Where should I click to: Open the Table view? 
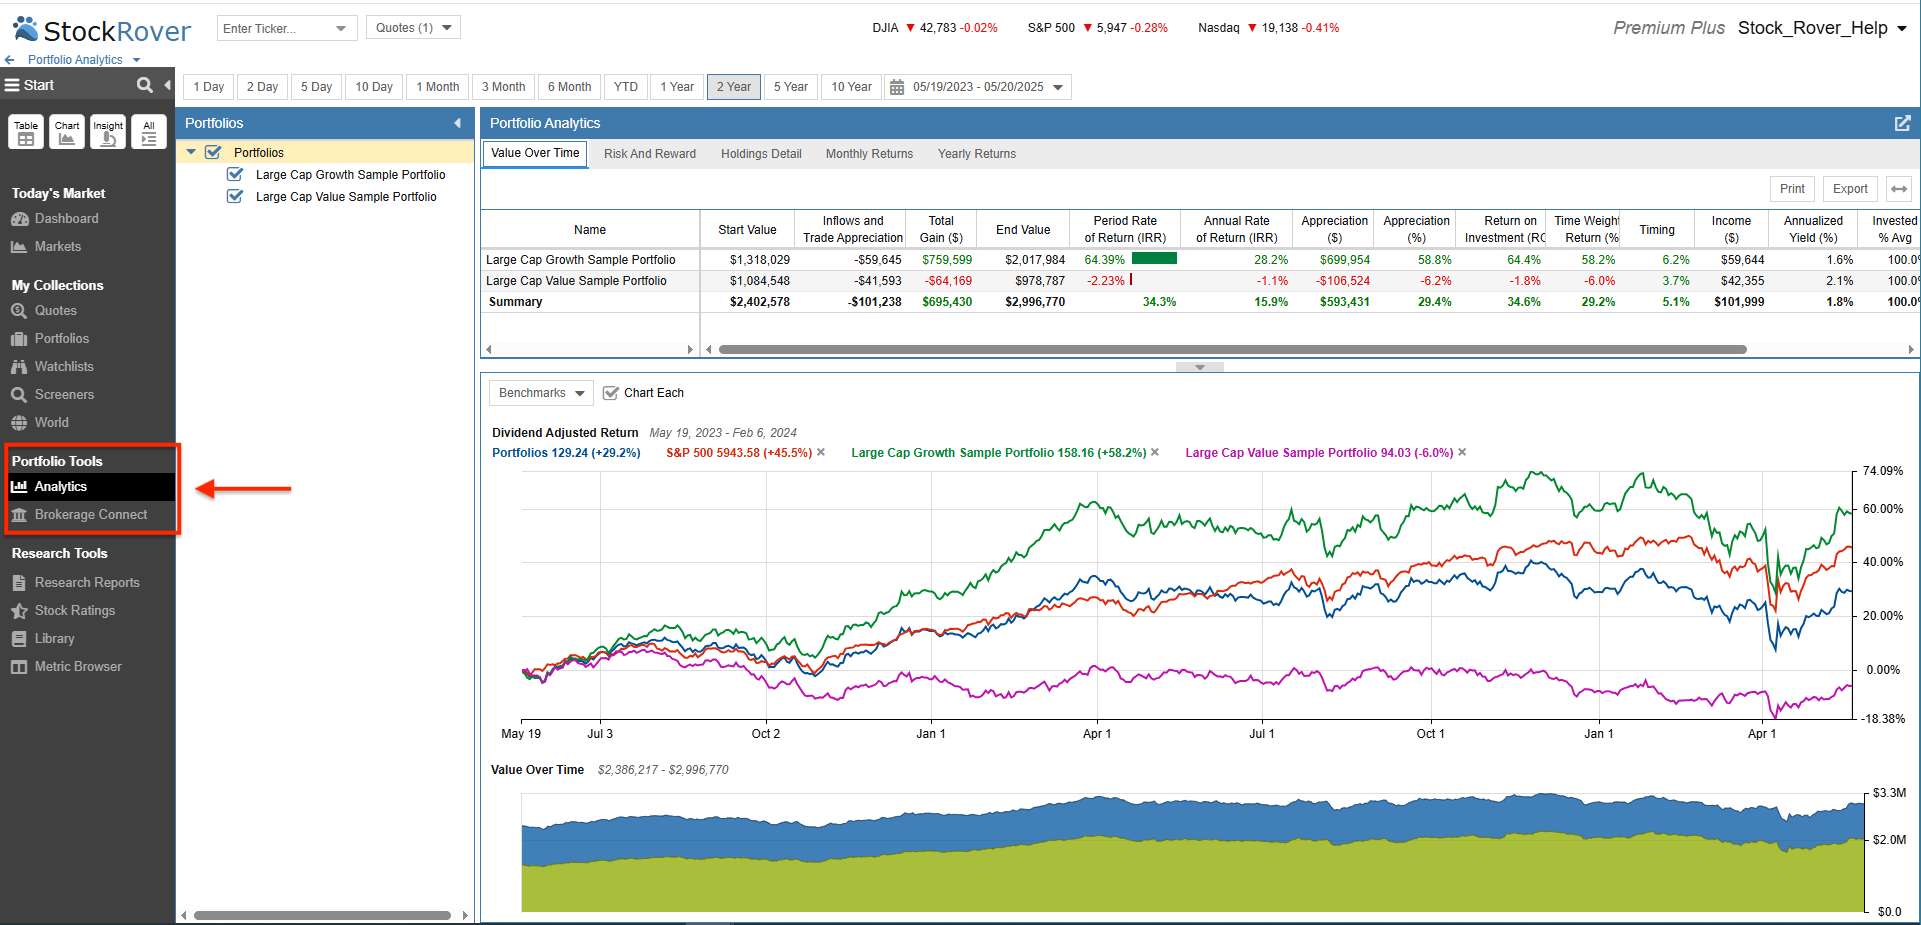(25, 131)
